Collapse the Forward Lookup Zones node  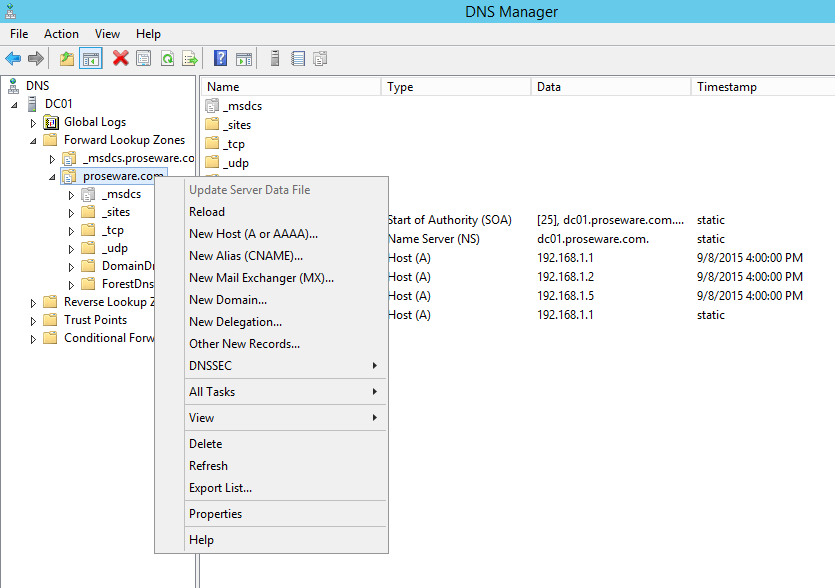click(34, 141)
